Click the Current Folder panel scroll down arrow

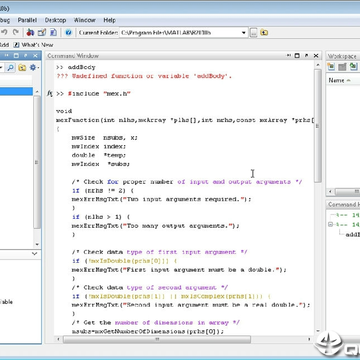click(37, 244)
